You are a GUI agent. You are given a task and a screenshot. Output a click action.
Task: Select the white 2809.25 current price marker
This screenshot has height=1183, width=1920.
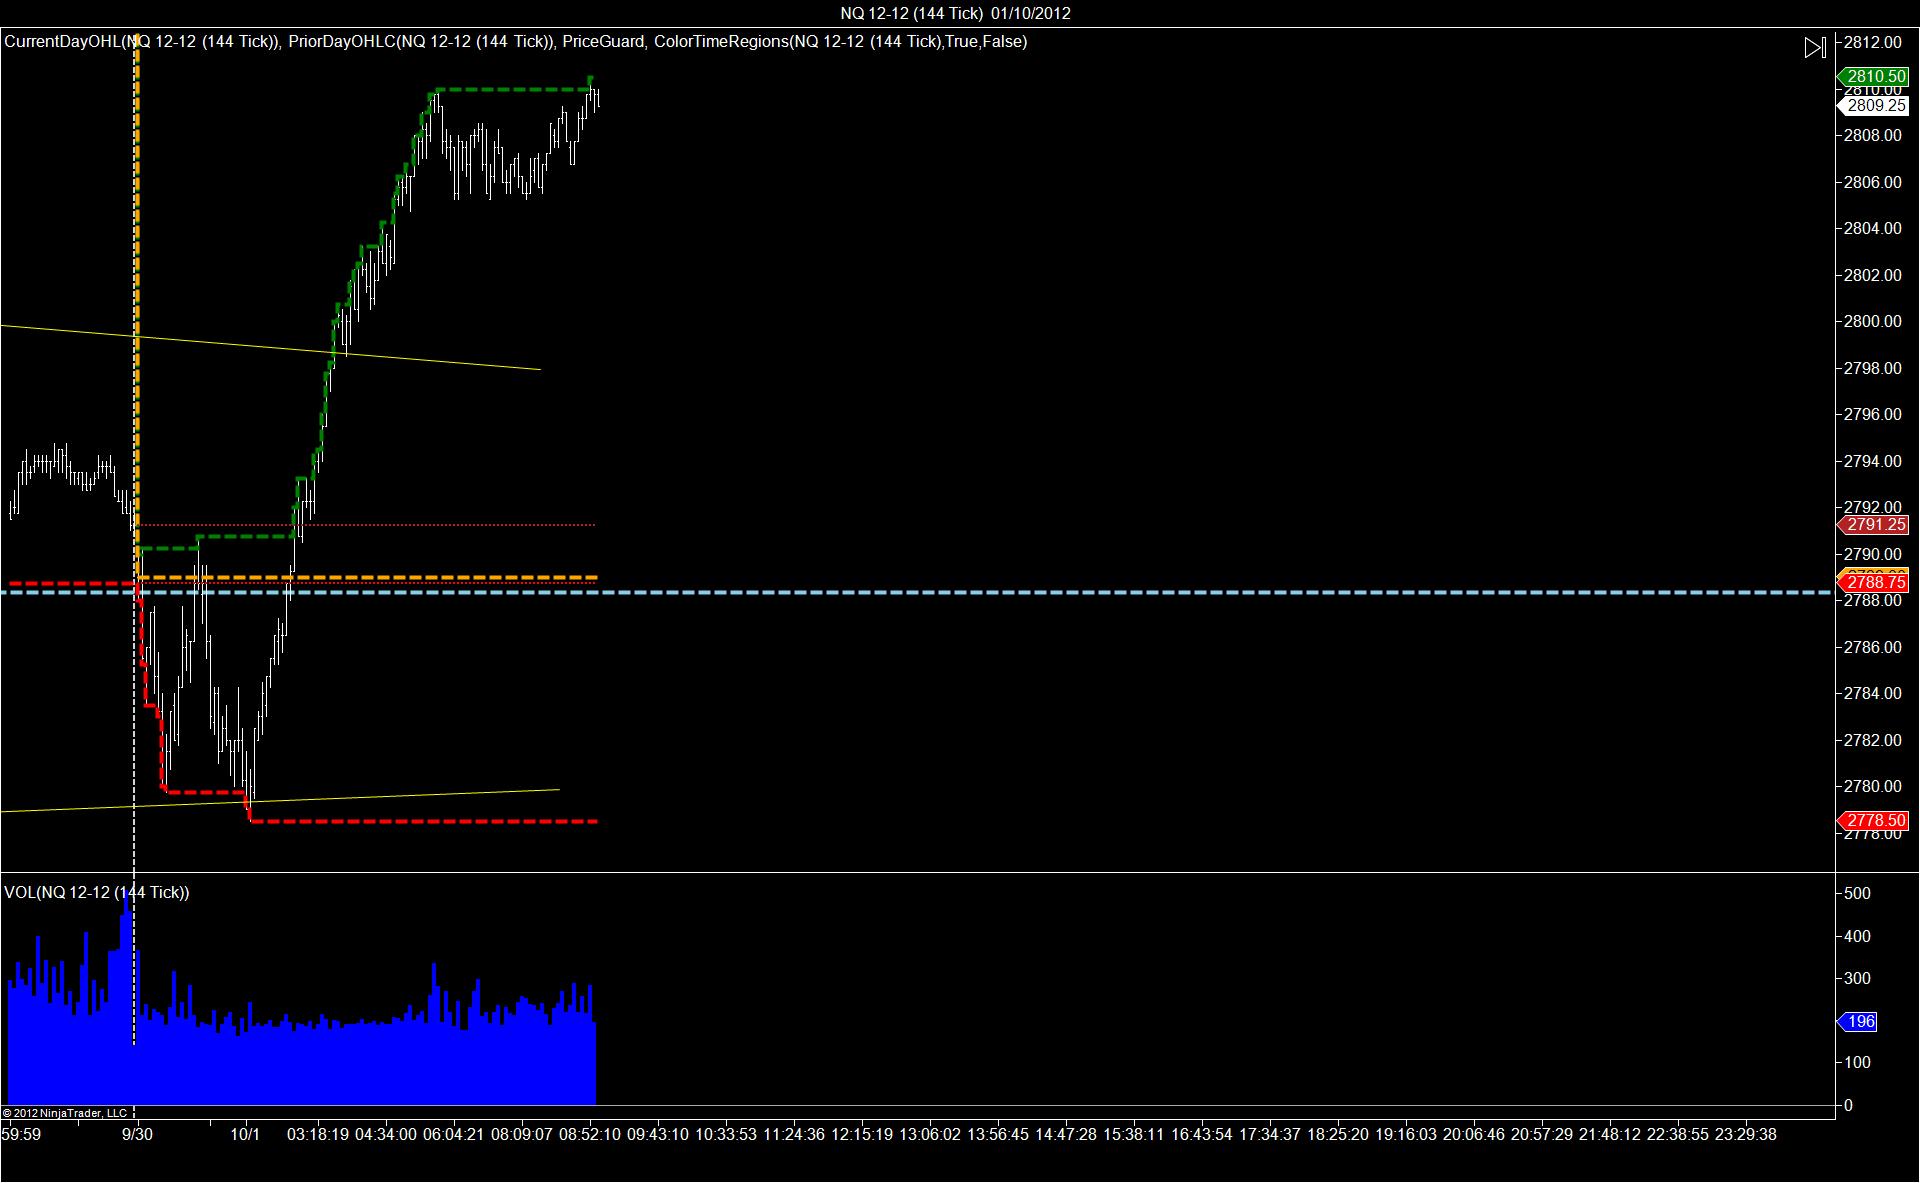click(x=1873, y=105)
